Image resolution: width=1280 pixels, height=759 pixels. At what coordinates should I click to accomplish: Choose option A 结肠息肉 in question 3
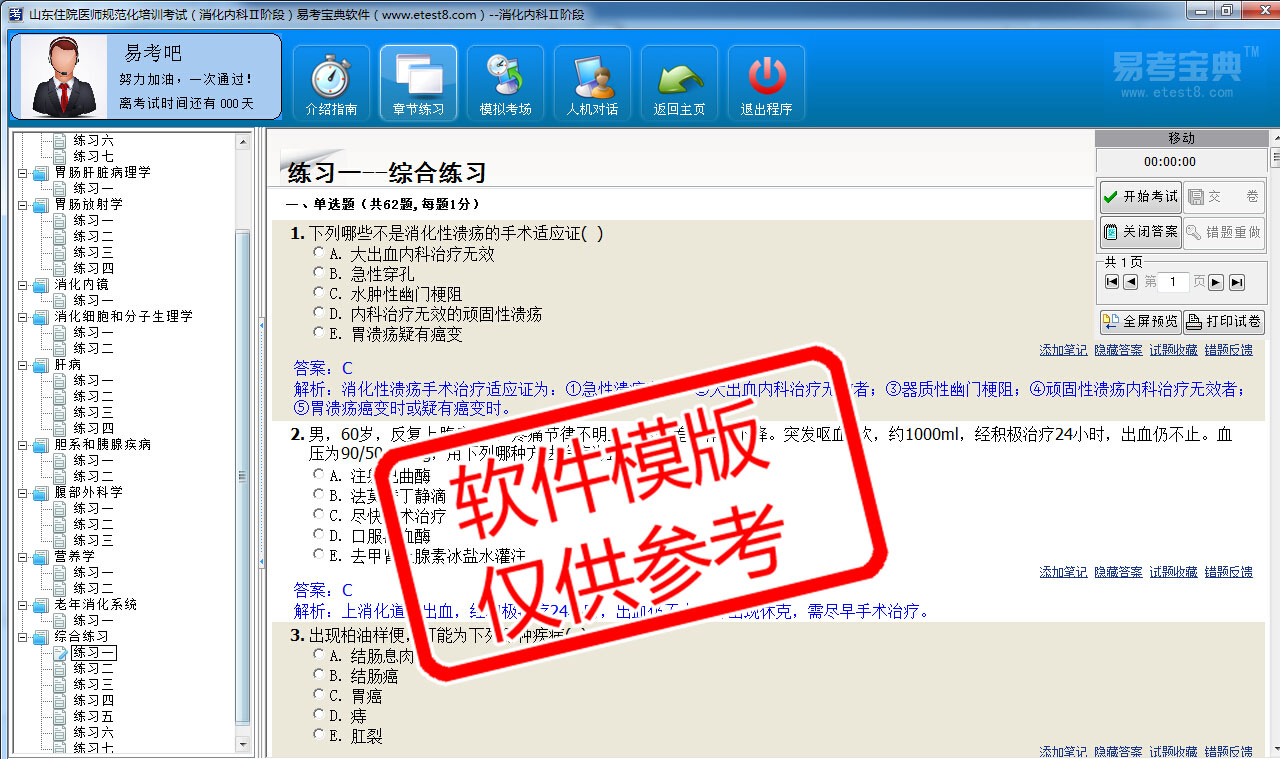click(x=319, y=655)
